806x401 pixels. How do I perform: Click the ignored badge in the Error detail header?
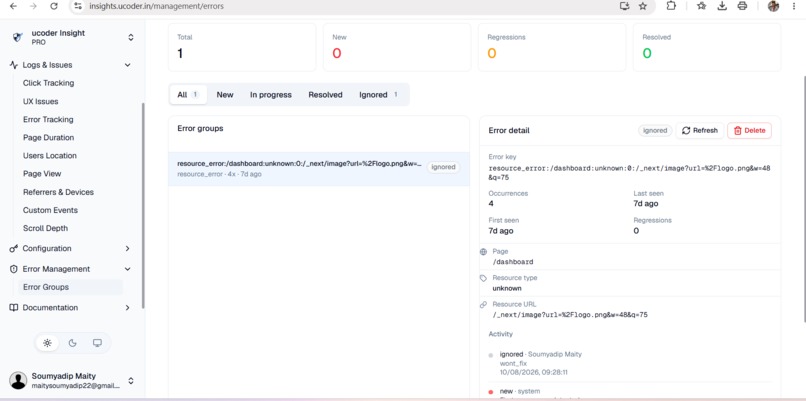click(655, 131)
